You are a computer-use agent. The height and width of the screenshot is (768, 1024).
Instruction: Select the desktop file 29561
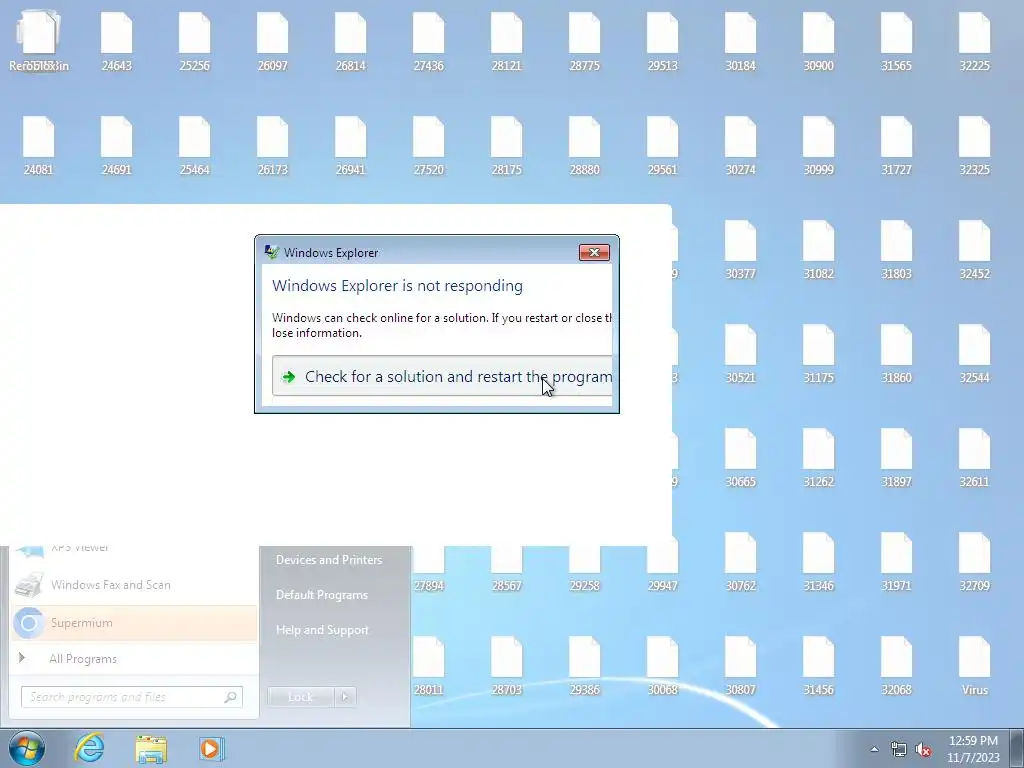click(663, 146)
